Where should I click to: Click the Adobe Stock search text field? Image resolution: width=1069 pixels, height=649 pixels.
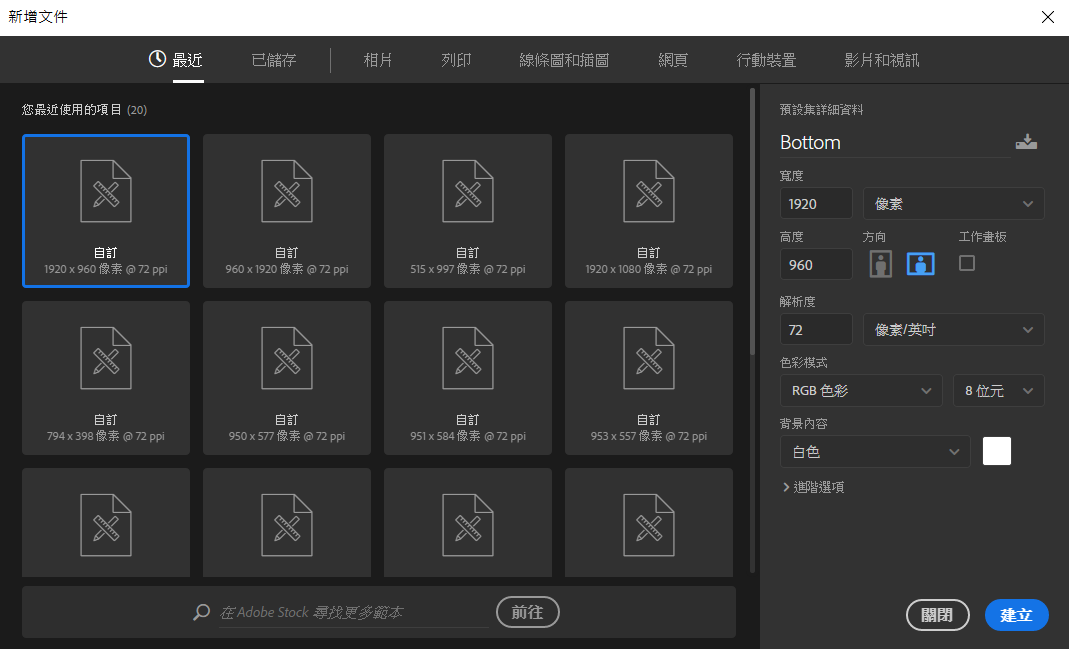[354, 612]
